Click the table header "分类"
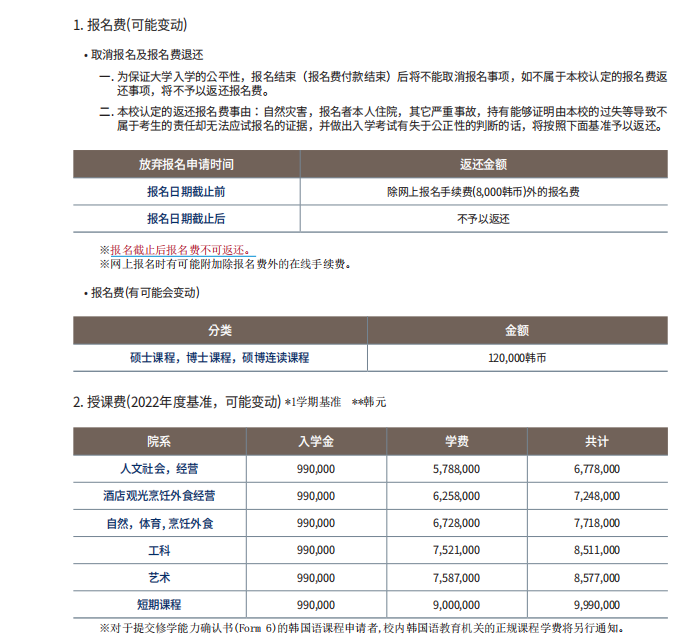This screenshot has height=639, width=687. [220, 330]
